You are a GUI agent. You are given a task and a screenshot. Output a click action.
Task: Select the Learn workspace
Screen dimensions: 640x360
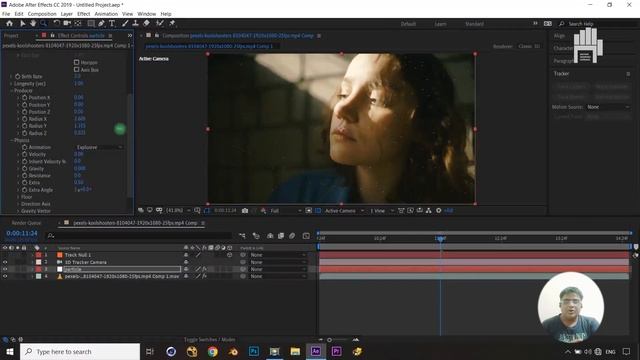pyautogui.click(x=440, y=24)
